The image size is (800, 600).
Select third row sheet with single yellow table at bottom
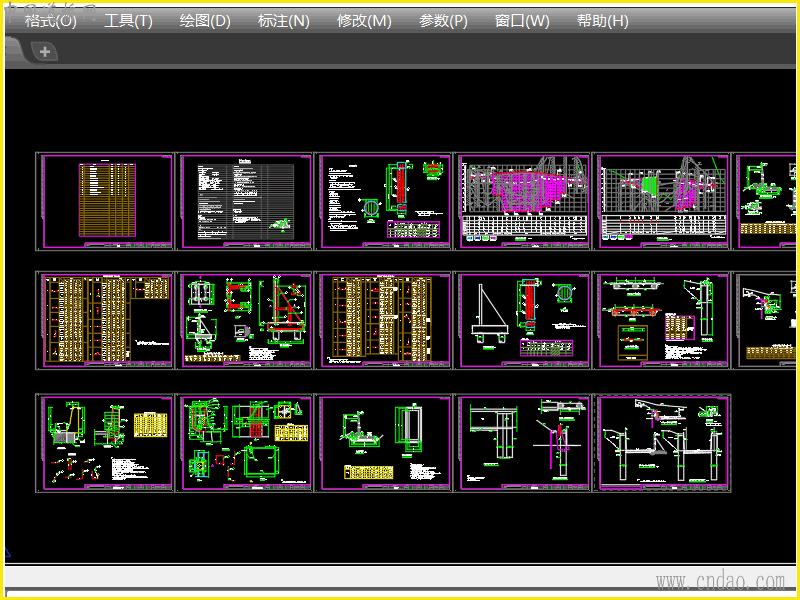tap(384, 443)
